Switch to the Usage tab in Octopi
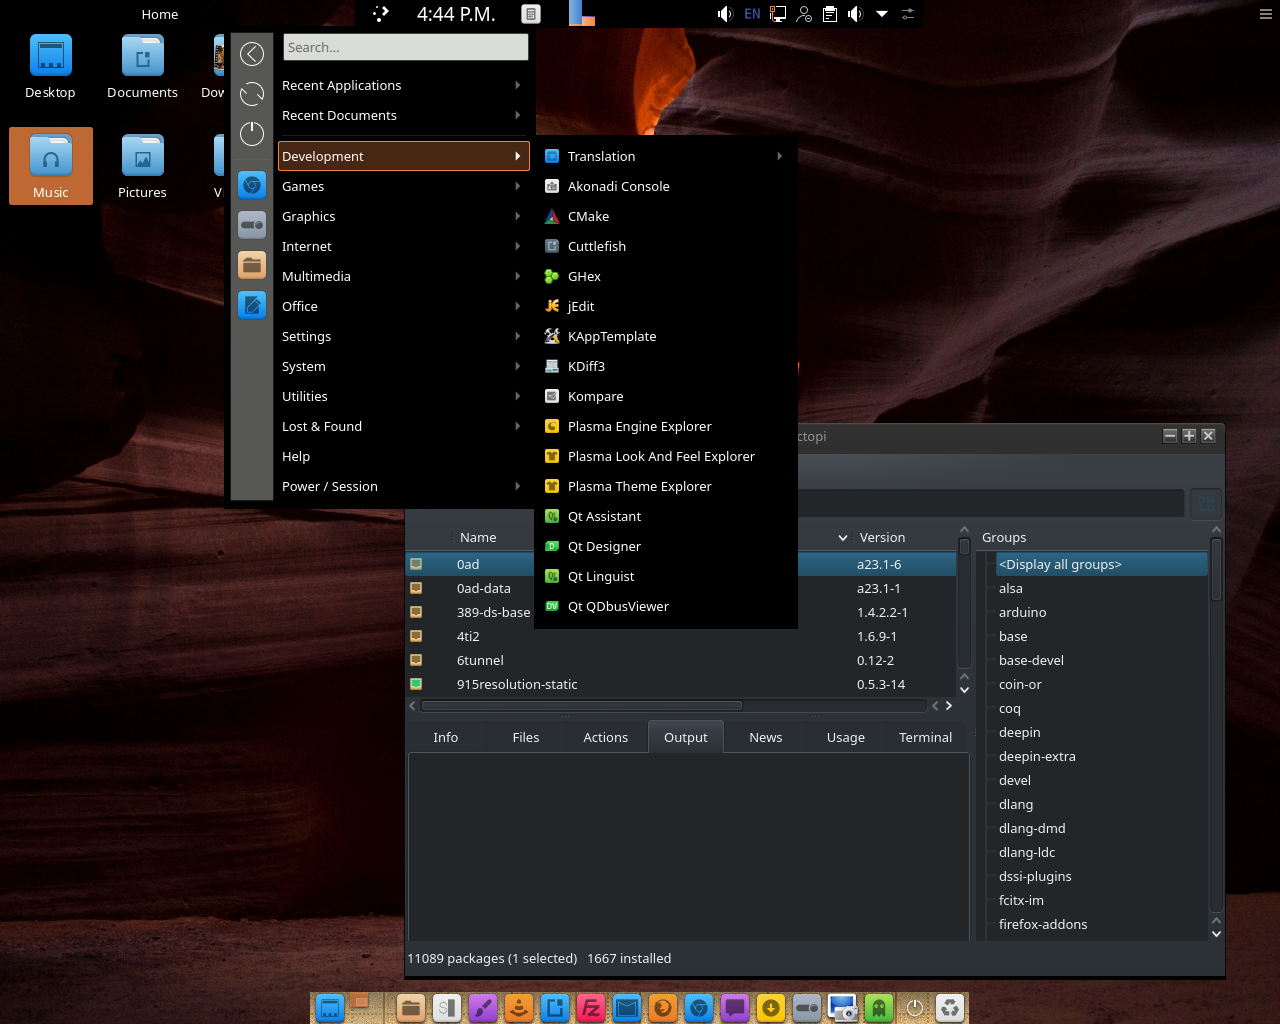 [846, 737]
